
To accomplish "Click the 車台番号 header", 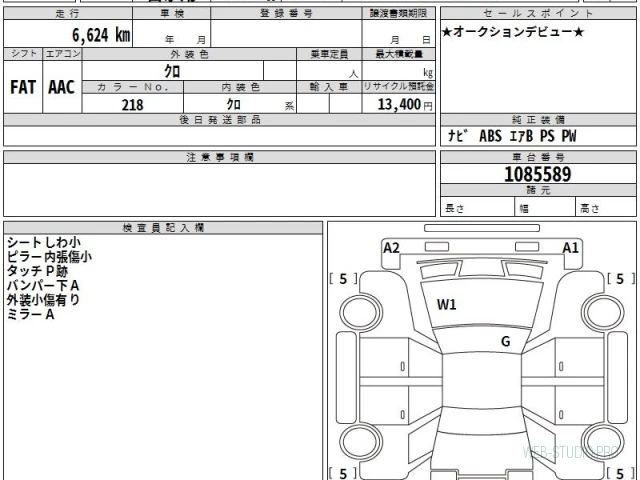I will pos(538,157).
